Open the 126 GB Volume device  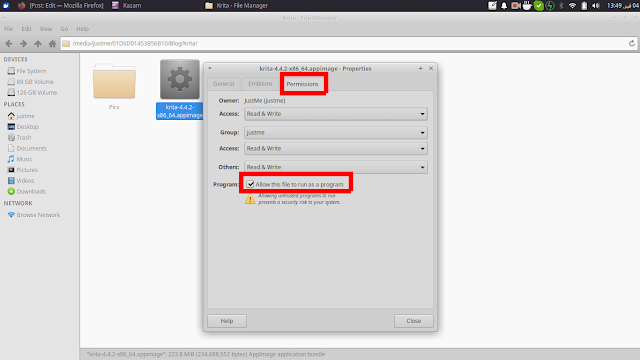point(32,93)
